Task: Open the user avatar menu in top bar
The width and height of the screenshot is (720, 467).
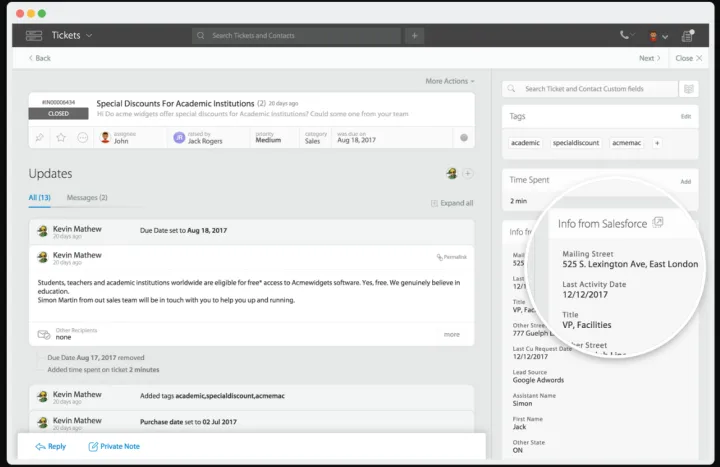Action: (x=658, y=36)
